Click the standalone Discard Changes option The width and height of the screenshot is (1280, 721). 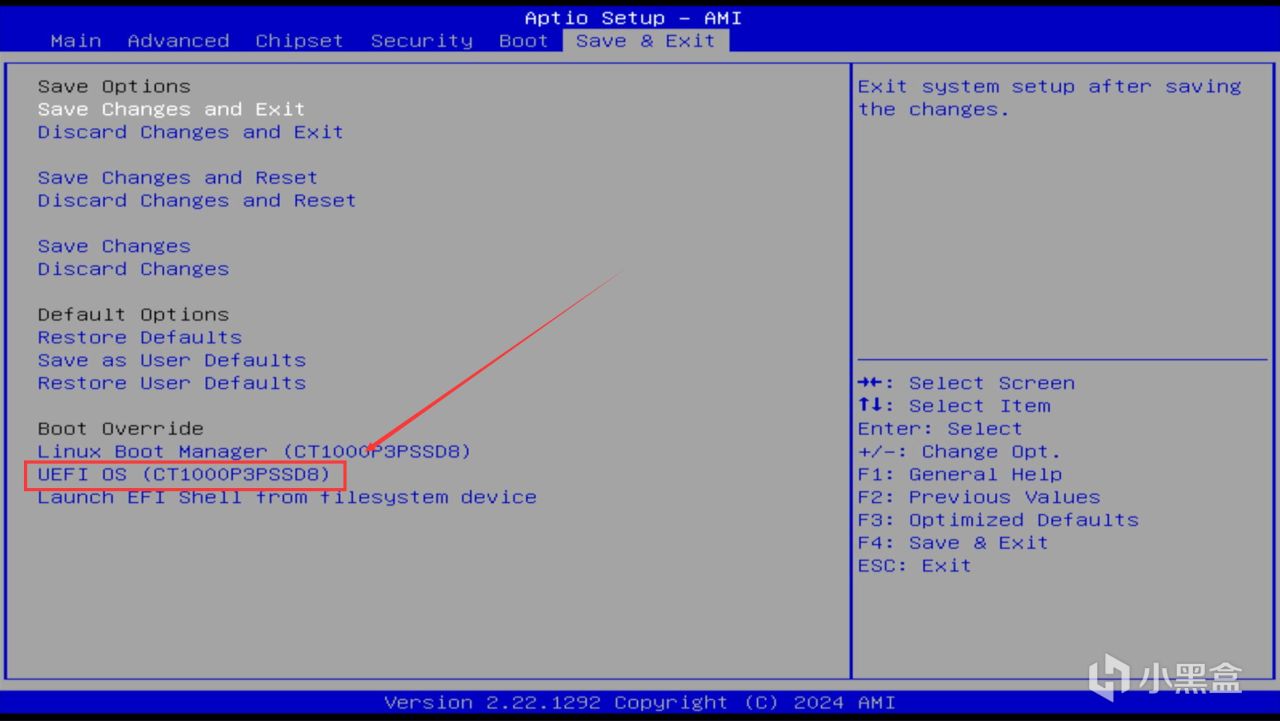point(133,269)
